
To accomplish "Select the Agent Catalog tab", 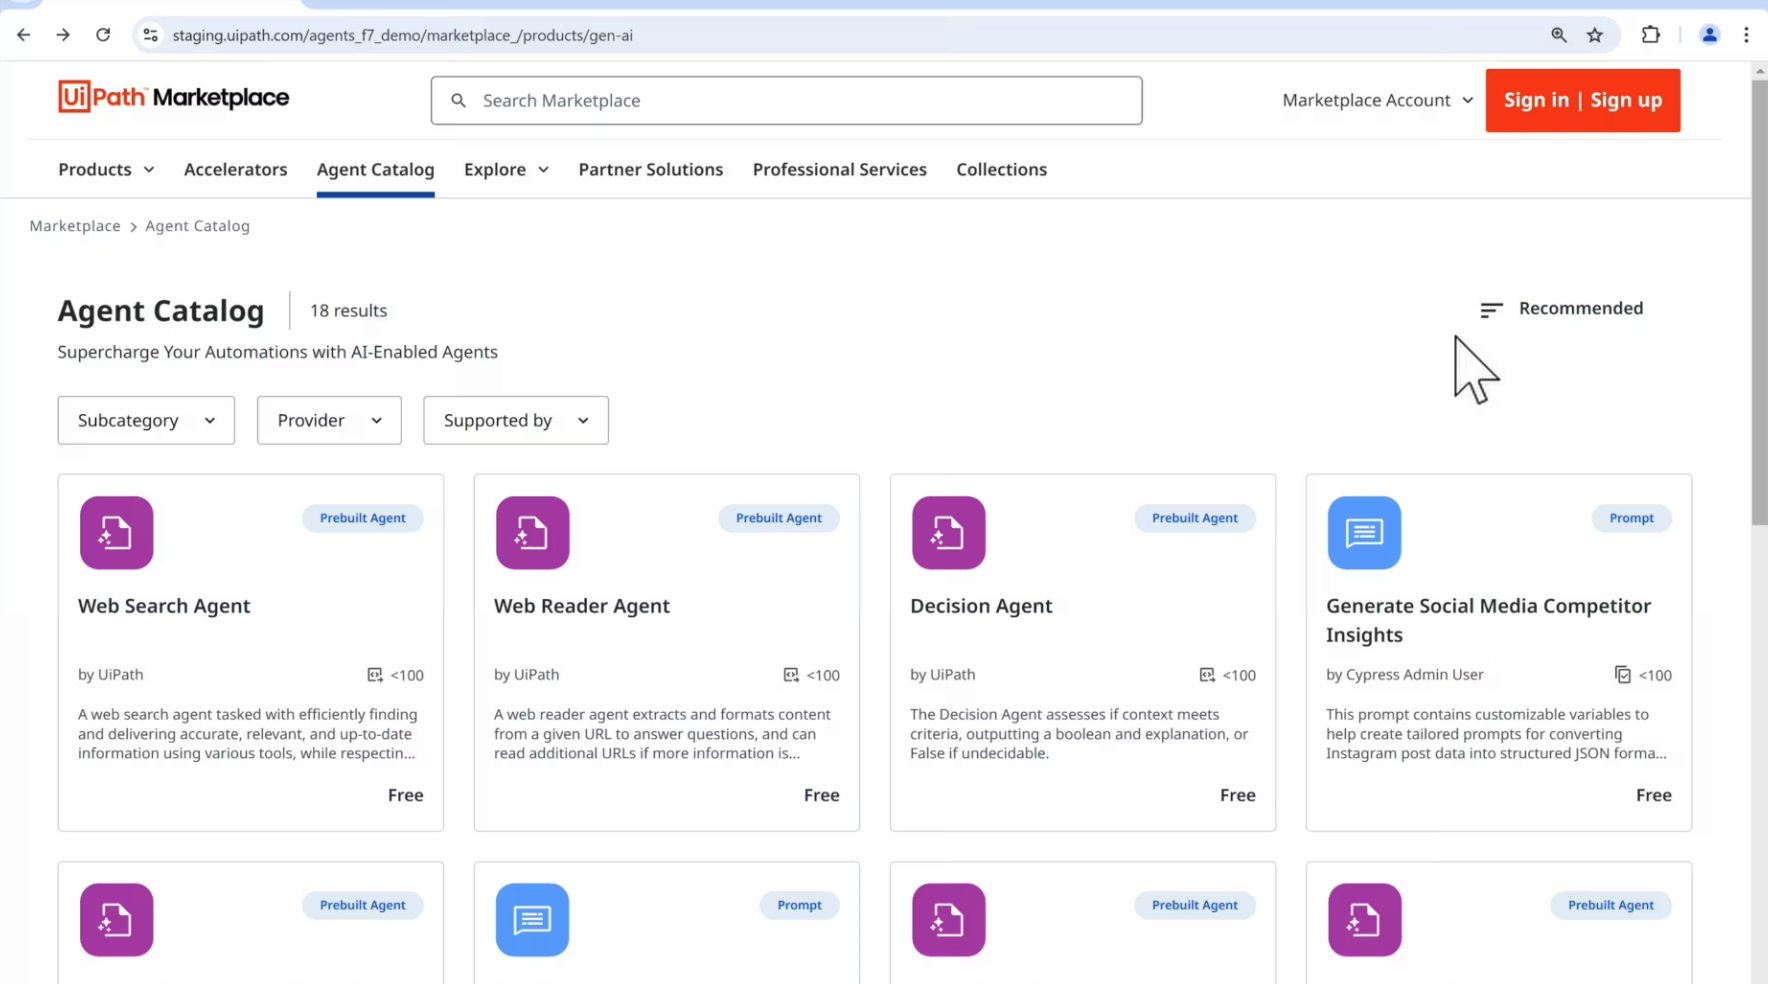I will click(x=375, y=169).
